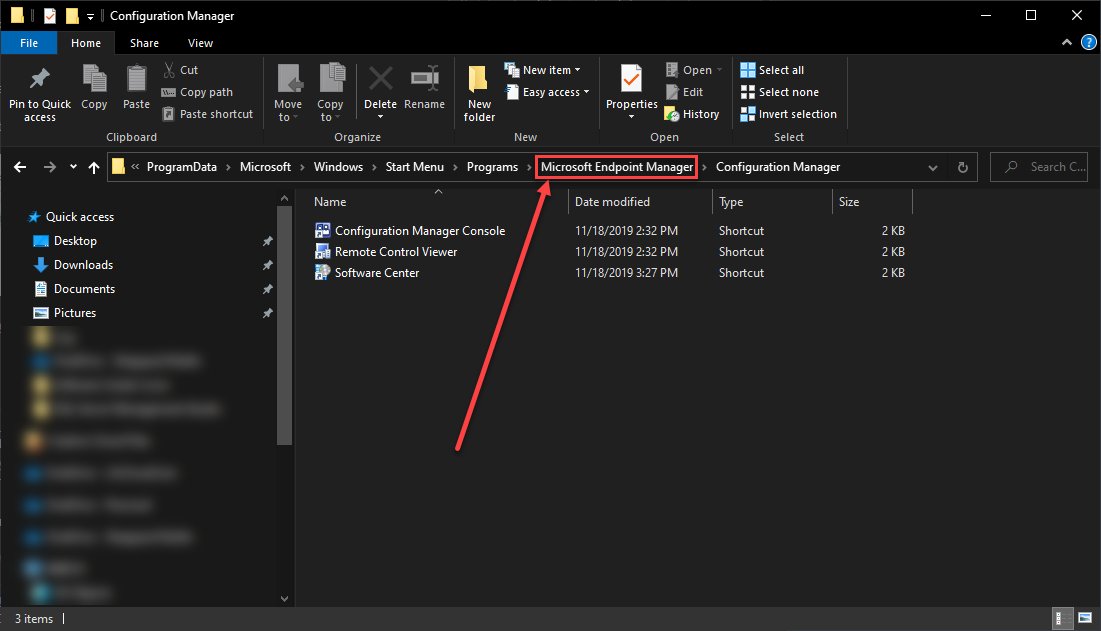
Task: Click the Paste icon
Action: coord(136,88)
